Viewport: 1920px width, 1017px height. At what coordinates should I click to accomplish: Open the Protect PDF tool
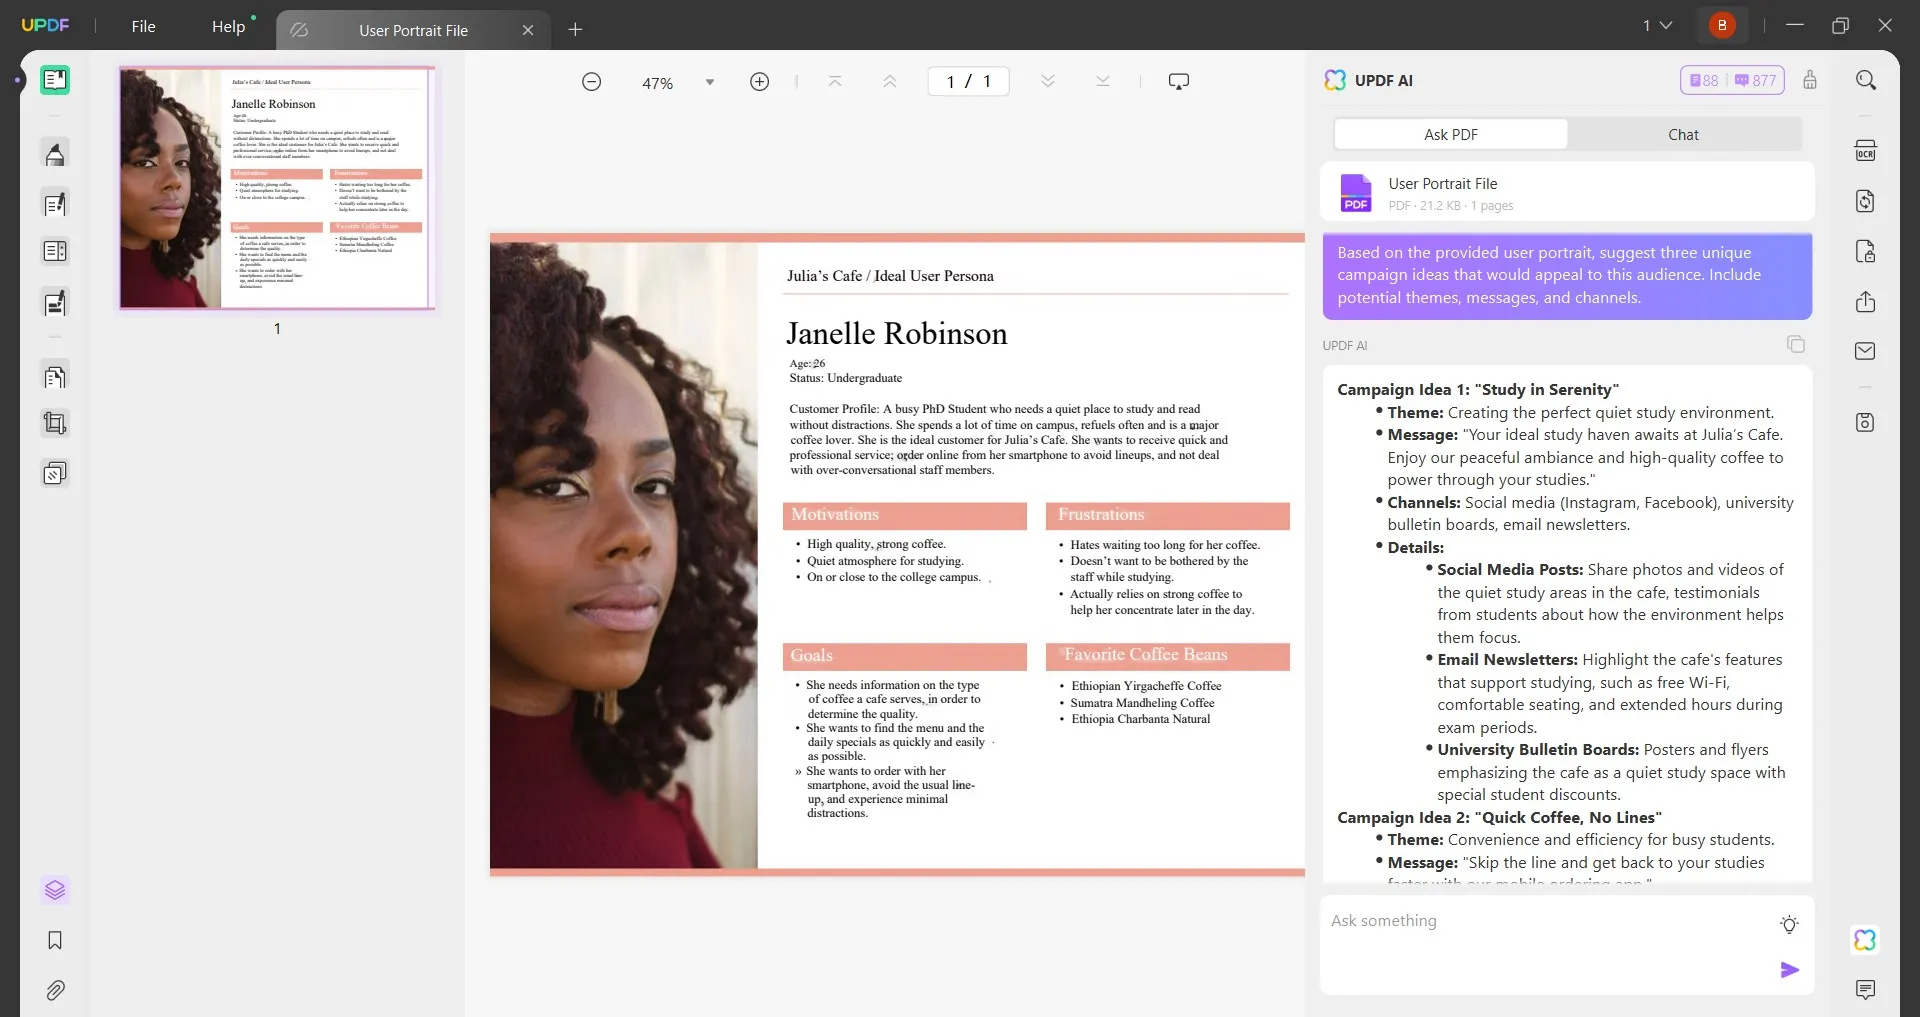(1866, 251)
